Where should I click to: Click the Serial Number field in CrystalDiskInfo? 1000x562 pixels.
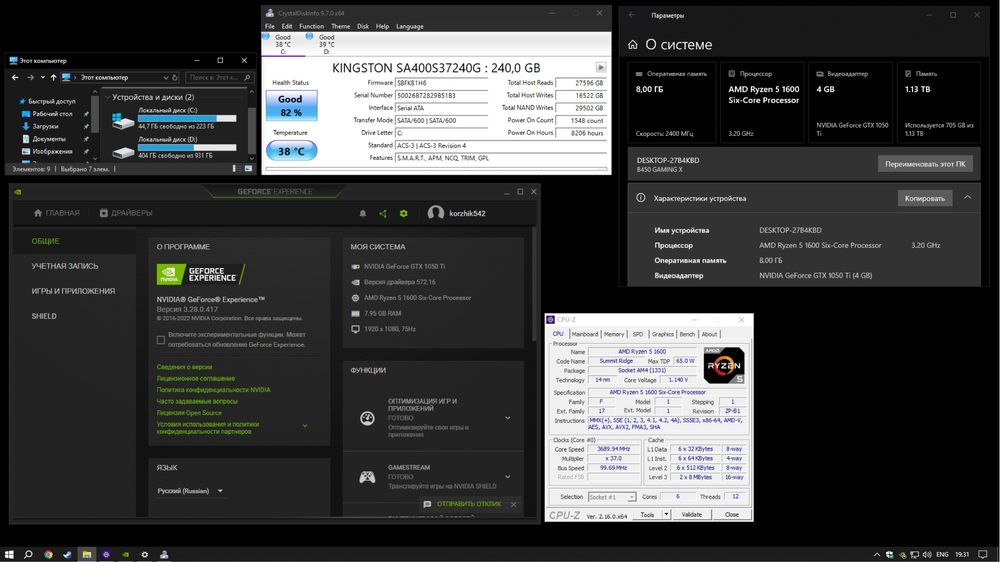click(x=441, y=96)
